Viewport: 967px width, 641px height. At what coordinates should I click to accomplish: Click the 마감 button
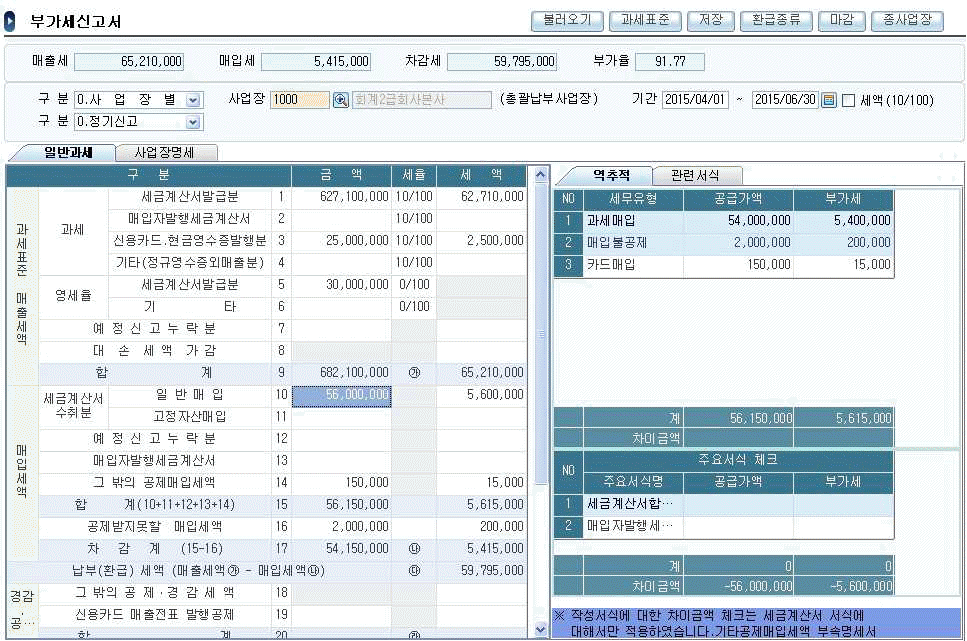841,20
